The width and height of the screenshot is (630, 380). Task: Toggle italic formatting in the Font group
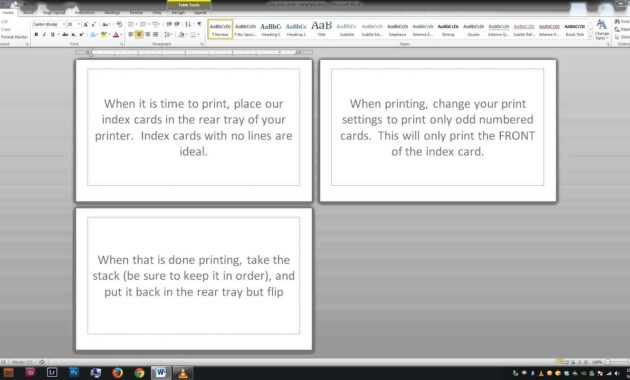[44, 35]
